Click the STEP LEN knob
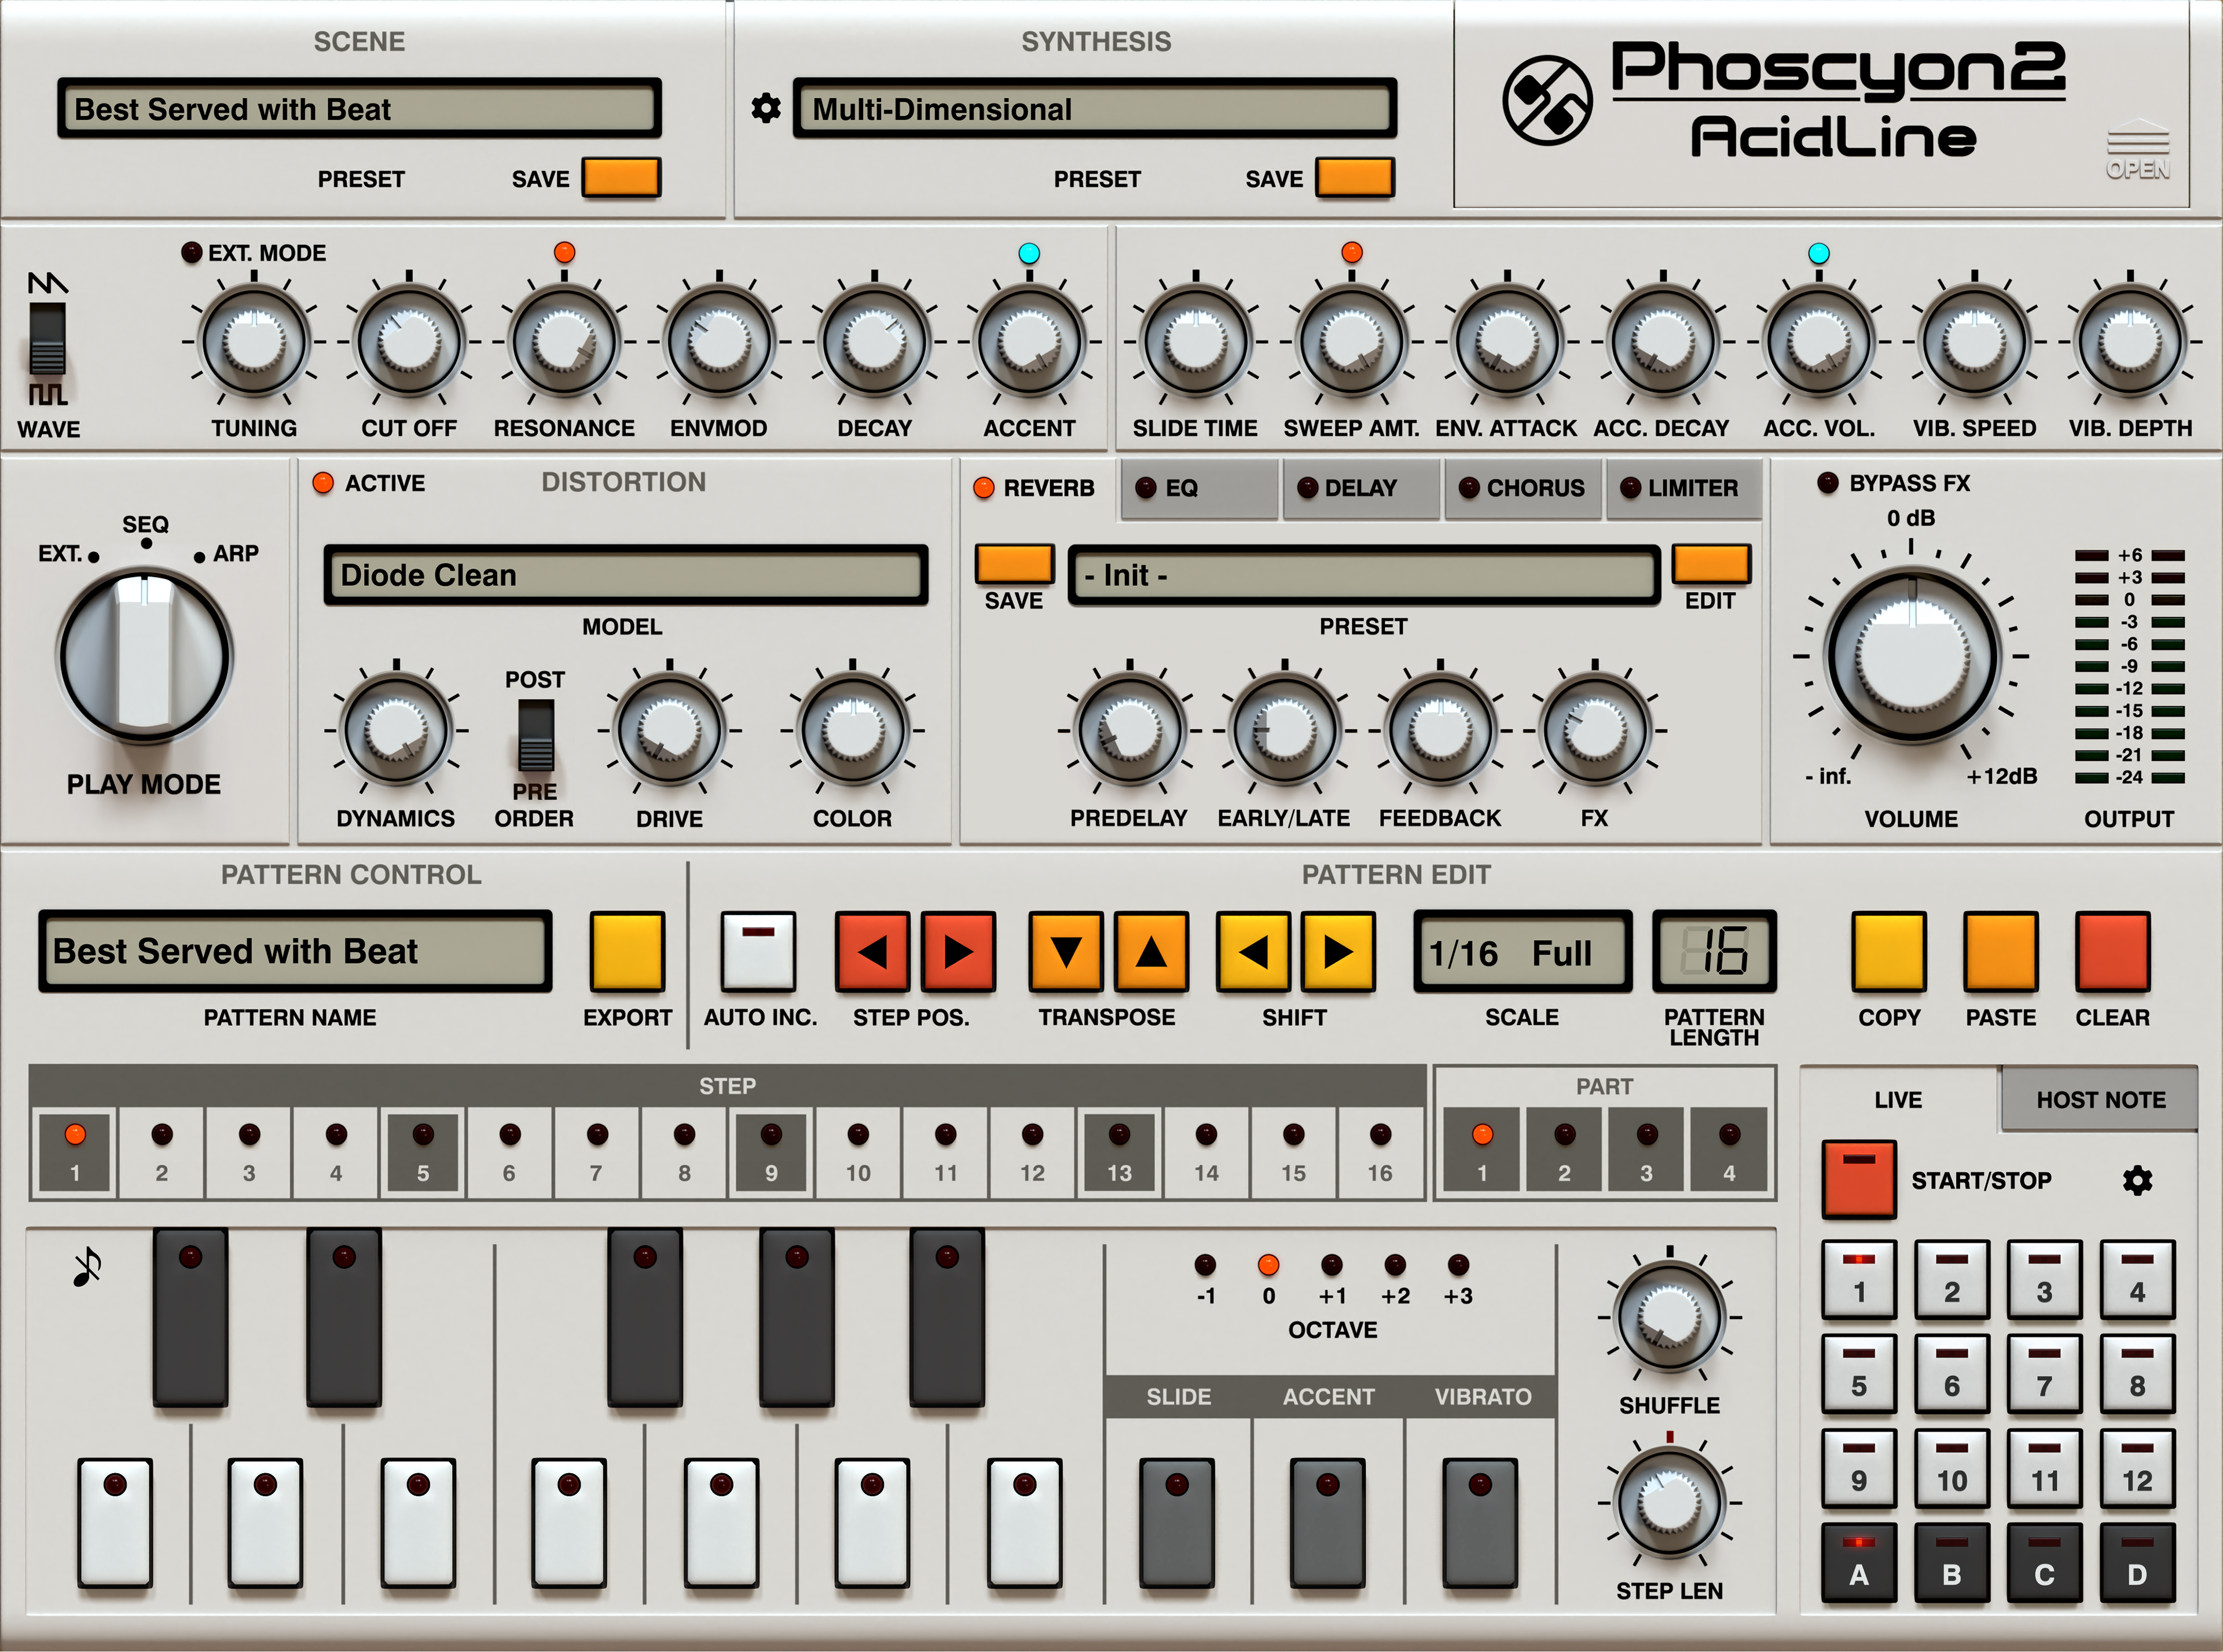Viewport: 2223px width, 1652px height. (x=1669, y=1502)
